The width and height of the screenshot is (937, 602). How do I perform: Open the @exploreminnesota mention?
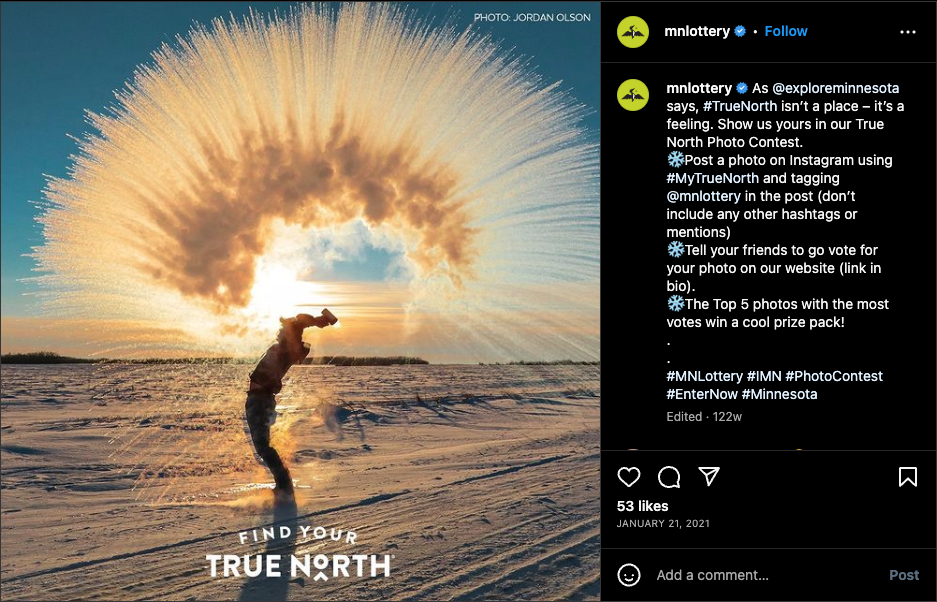(835, 88)
